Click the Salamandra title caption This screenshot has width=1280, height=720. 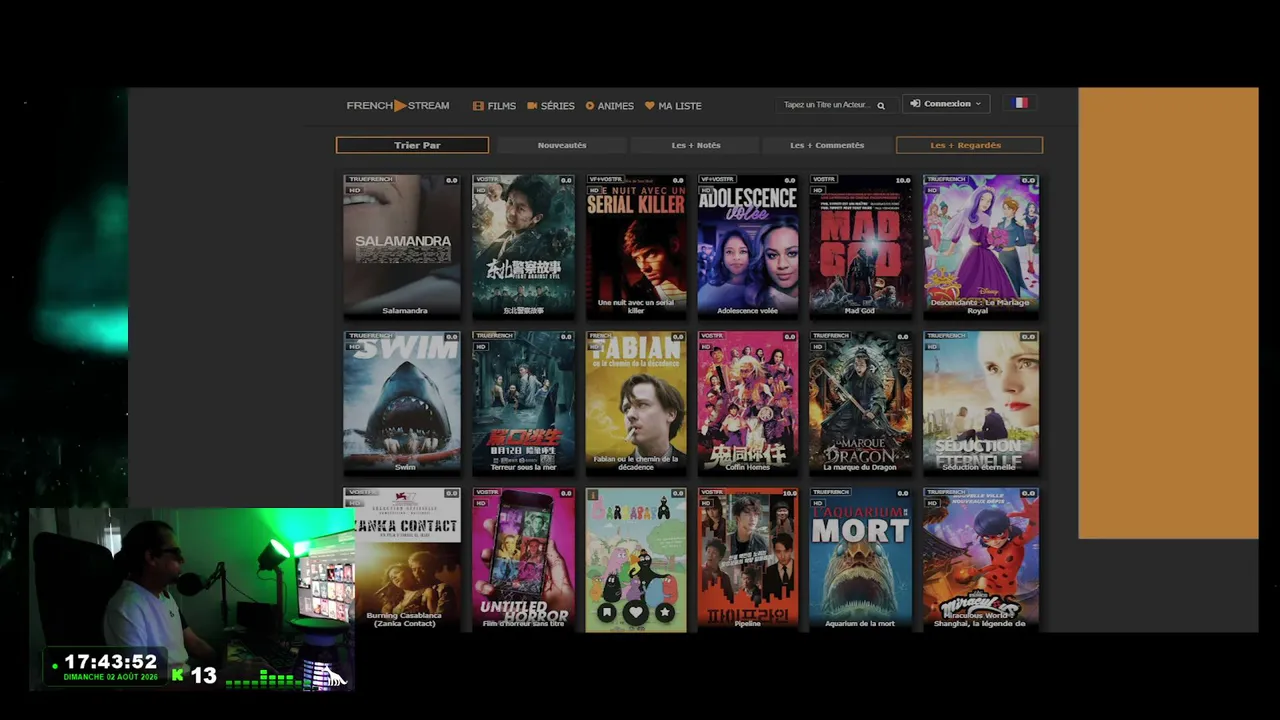[404, 311]
